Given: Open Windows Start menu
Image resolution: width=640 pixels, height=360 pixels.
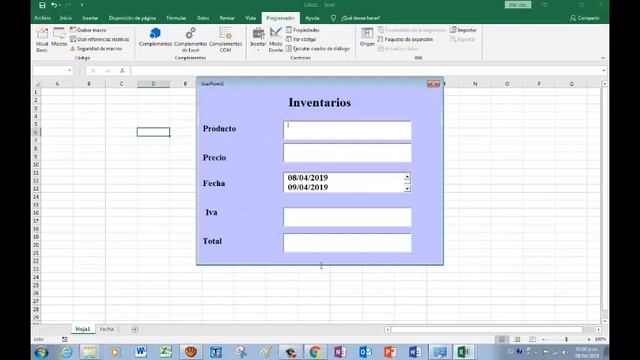Looking at the screenshot, I should (x=41, y=352).
